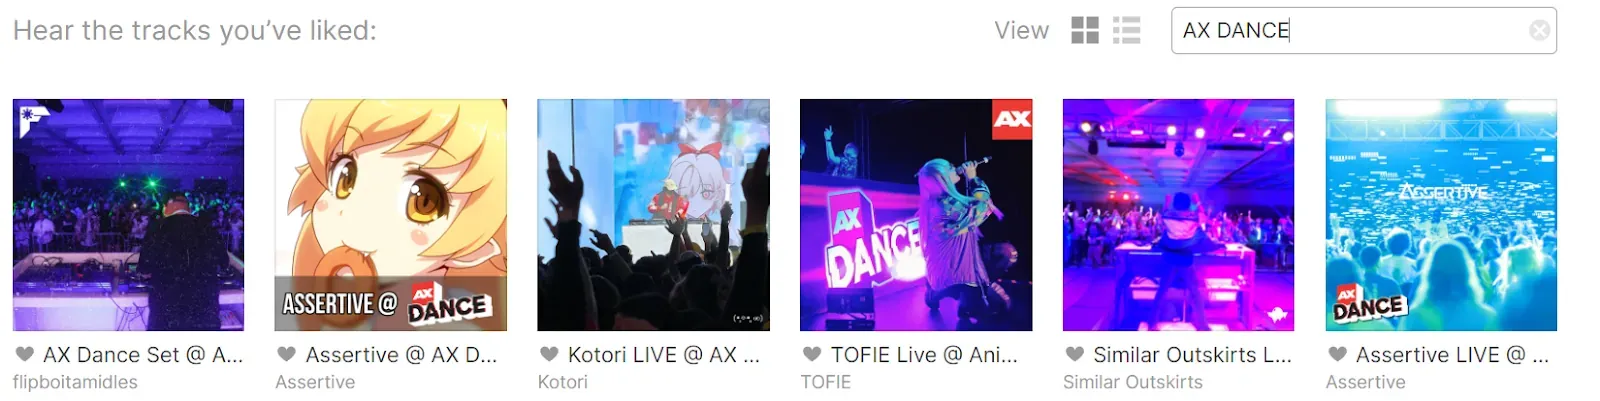
Task: Play the anime girl donut Assertive artwork
Action: coord(391,215)
